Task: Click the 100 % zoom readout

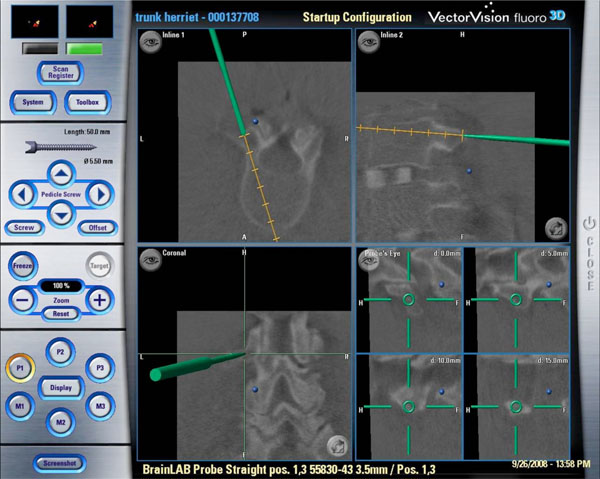Action: click(x=61, y=285)
